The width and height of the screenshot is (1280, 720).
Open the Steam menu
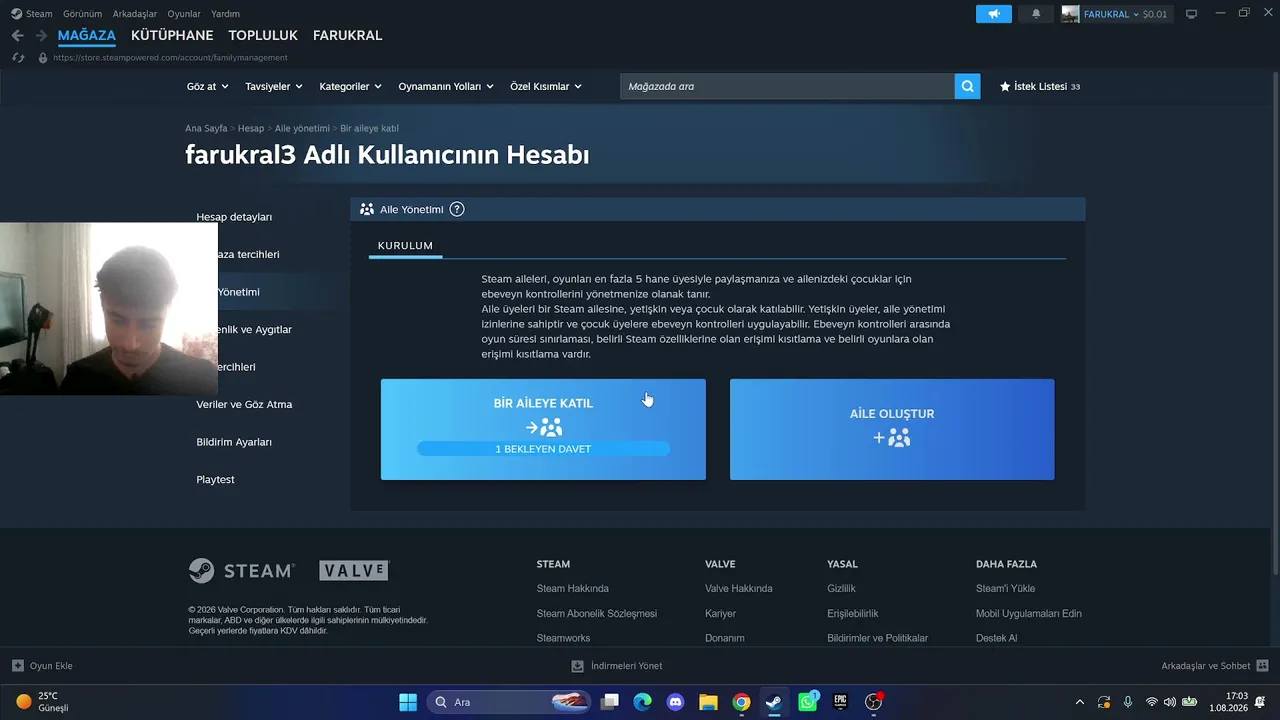[32, 14]
